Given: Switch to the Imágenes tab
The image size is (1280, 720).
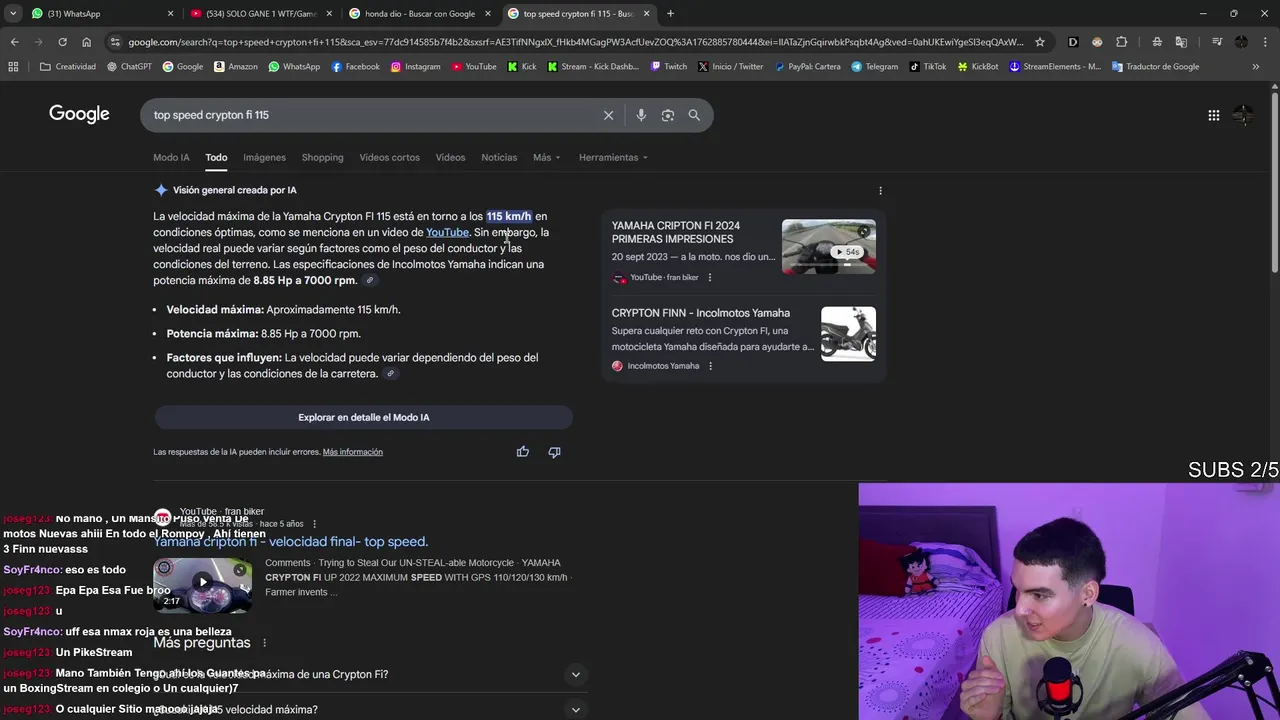Looking at the screenshot, I should (264, 157).
